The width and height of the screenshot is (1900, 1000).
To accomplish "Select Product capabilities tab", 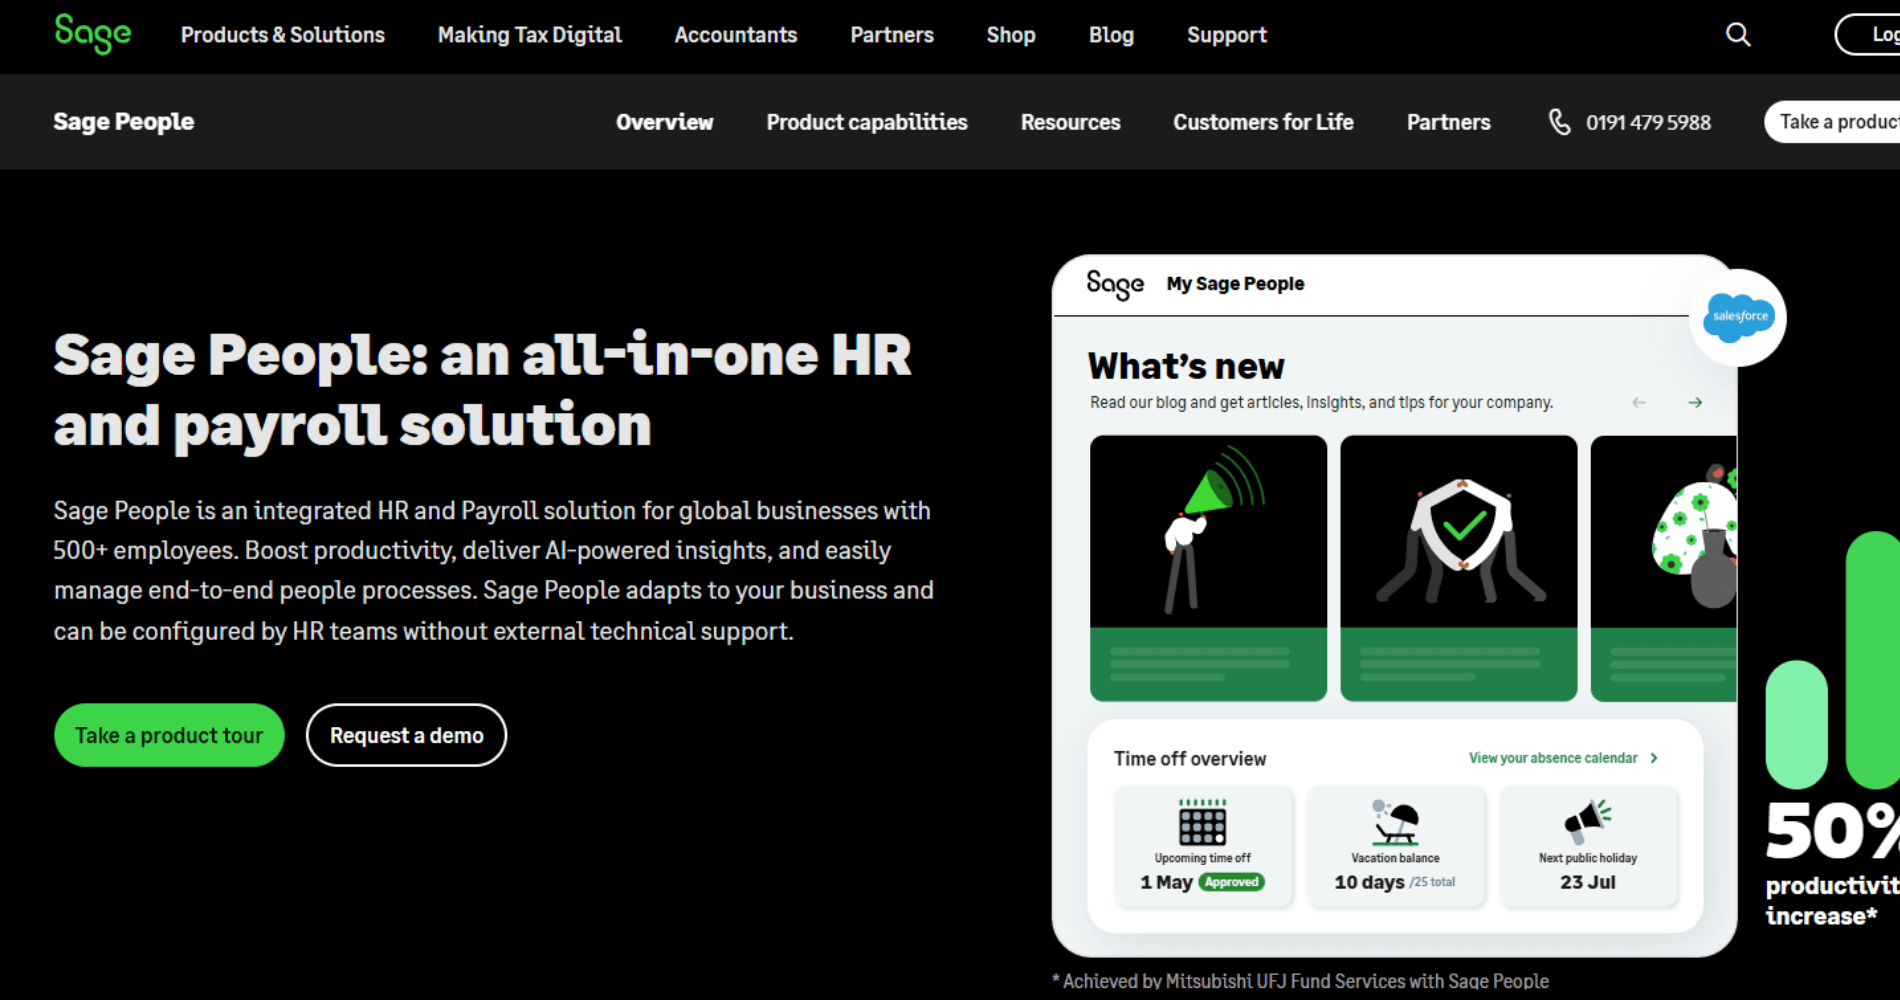I will coord(866,122).
